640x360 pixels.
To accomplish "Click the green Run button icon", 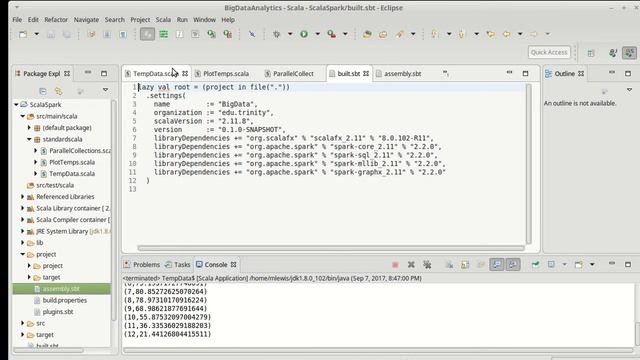I will click(304, 34).
